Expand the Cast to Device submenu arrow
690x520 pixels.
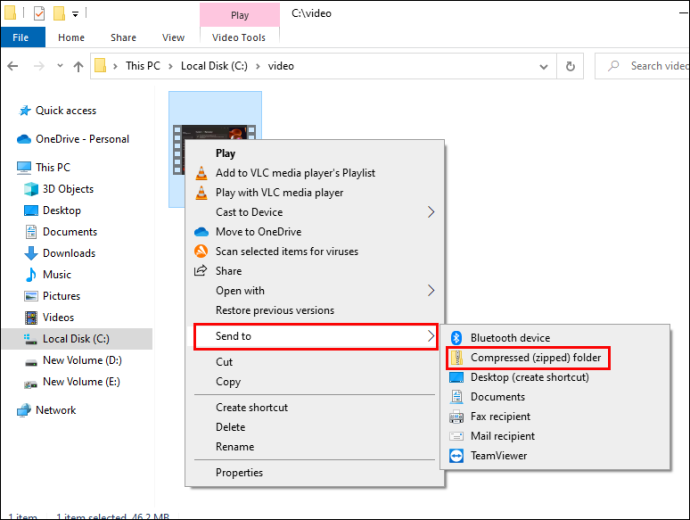pos(431,212)
